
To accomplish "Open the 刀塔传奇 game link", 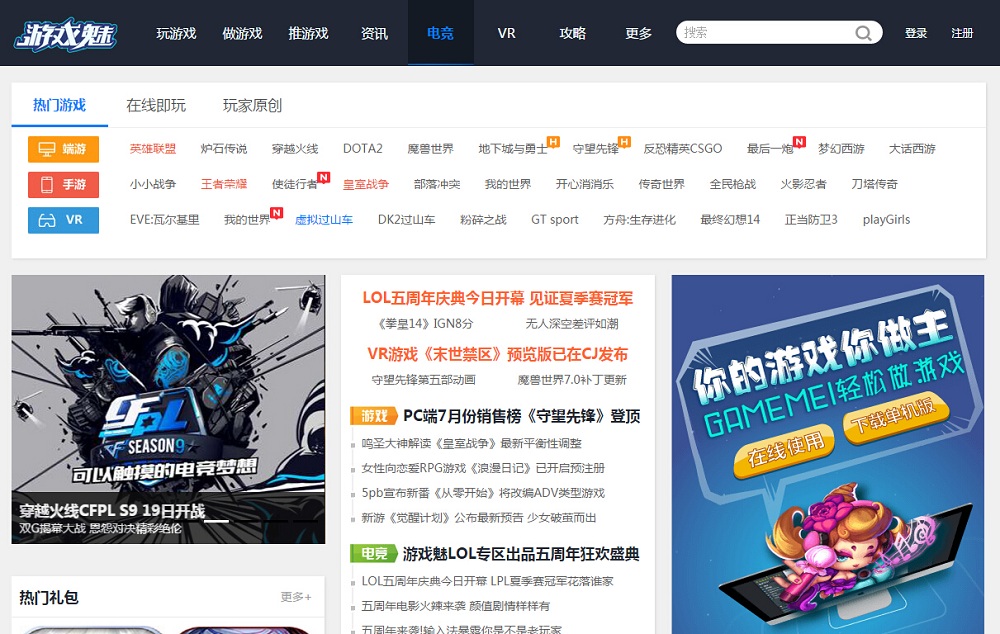I will click(x=874, y=184).
